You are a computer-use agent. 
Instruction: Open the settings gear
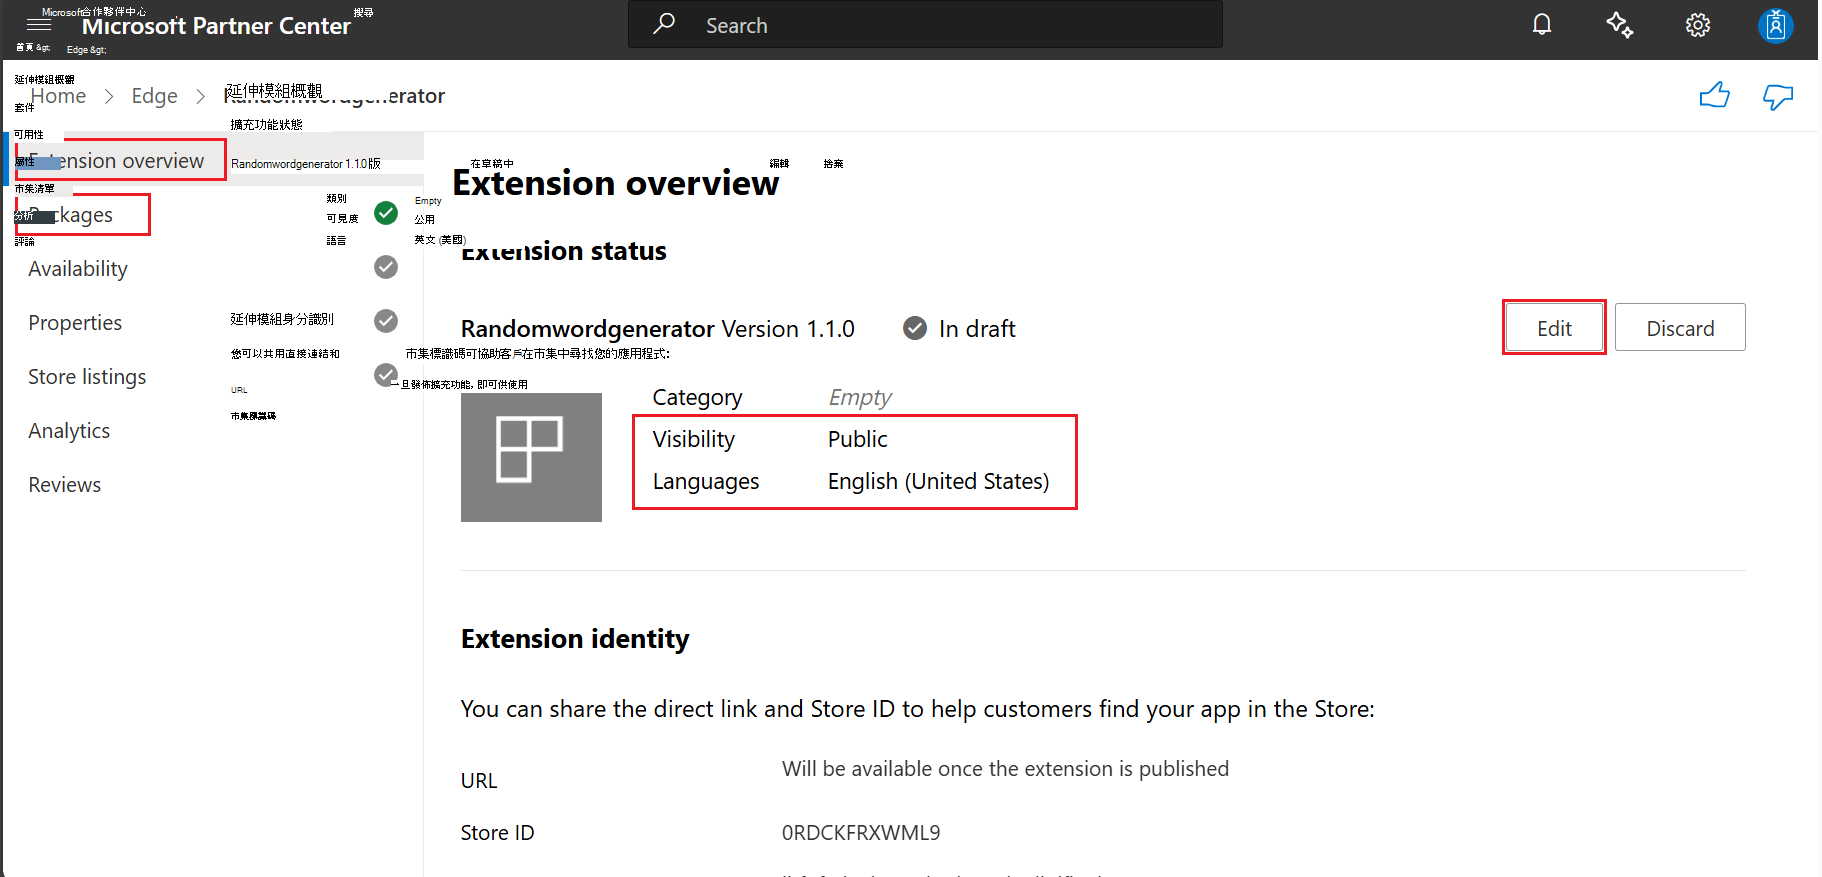point(1698,25)
